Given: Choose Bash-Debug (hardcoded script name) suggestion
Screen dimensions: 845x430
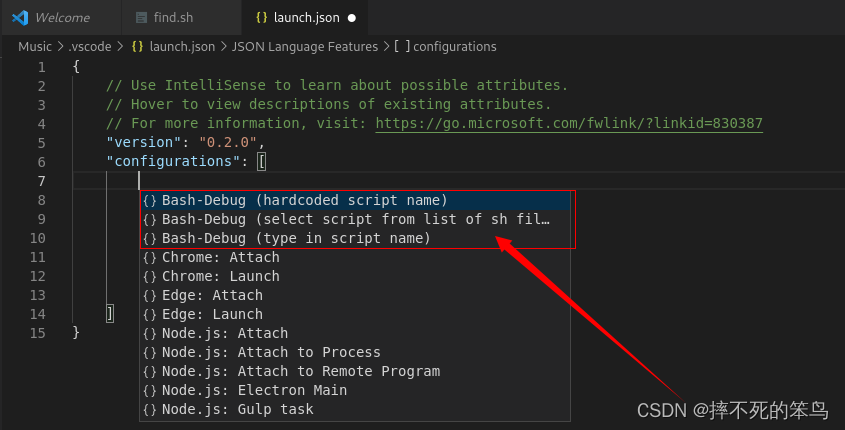Looking at the screenshot, I should point(356,200).
